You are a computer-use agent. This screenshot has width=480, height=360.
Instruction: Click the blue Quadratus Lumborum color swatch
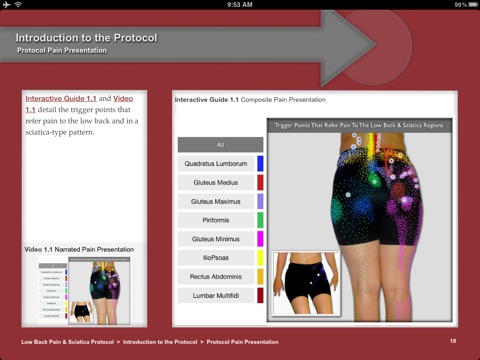260,164
